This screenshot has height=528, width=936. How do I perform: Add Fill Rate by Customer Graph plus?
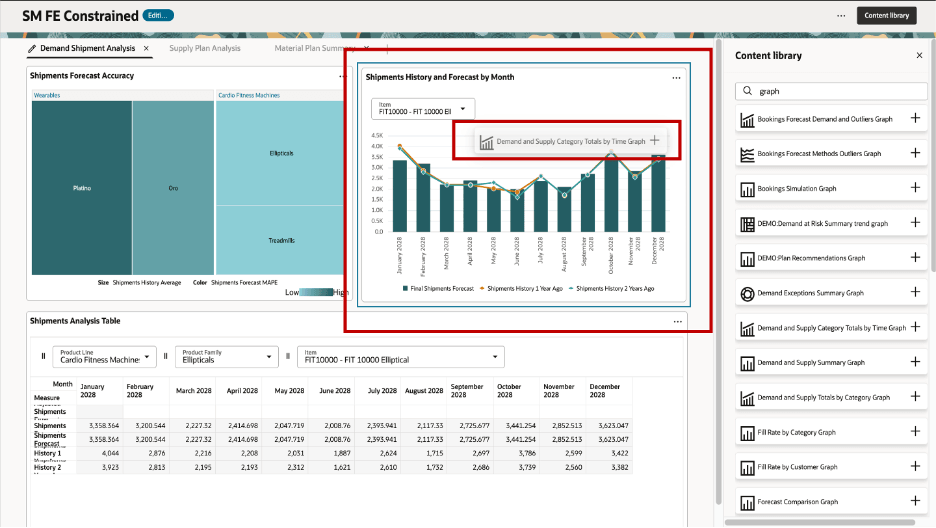coord(915,467)
